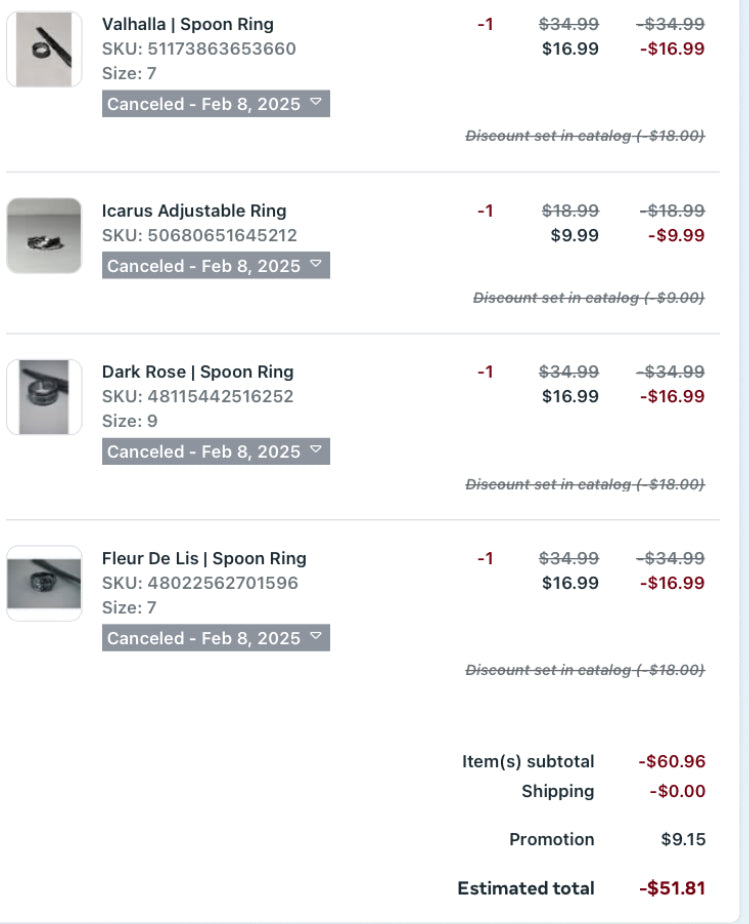Click the Item(s) subtotal amount -$60.96
This screenshot has height=924, width=749.
[672, 762]
